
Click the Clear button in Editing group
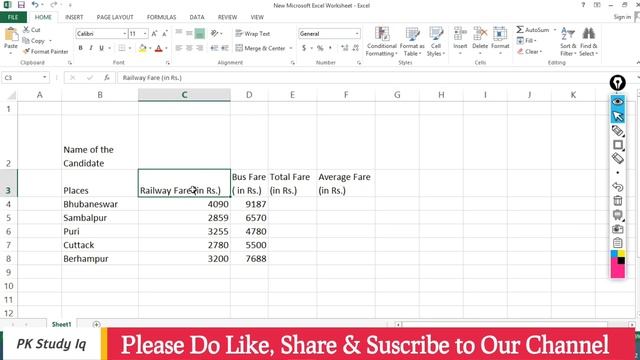click(529, 52)
